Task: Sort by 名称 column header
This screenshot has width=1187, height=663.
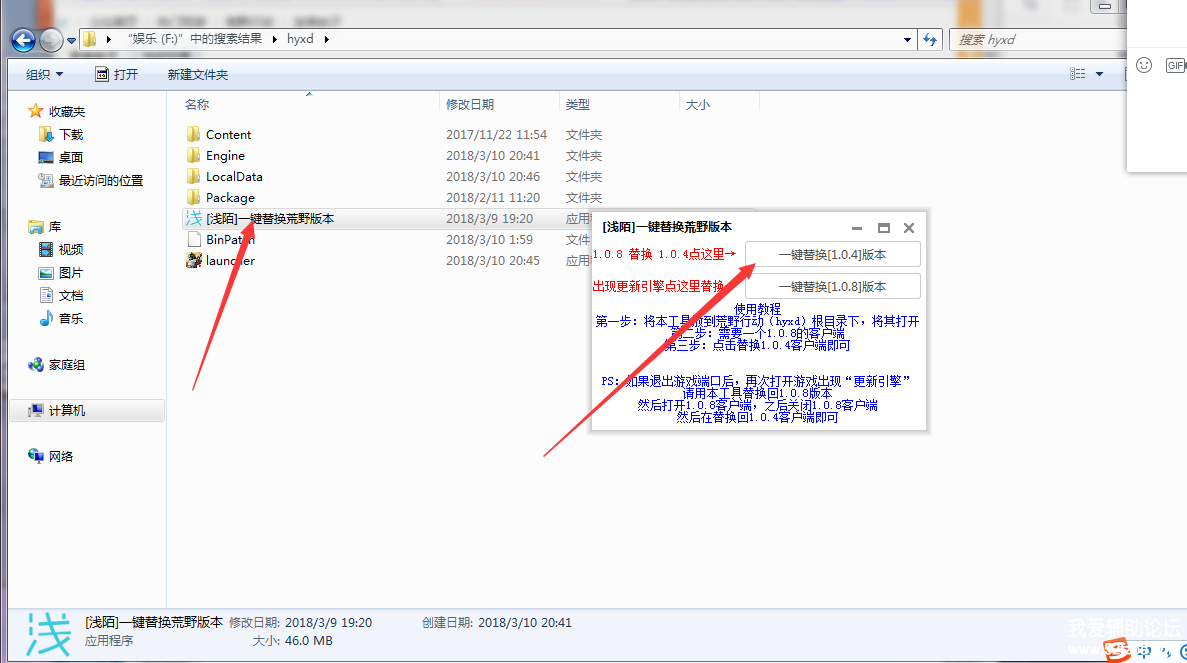Action: coord(197,104)
